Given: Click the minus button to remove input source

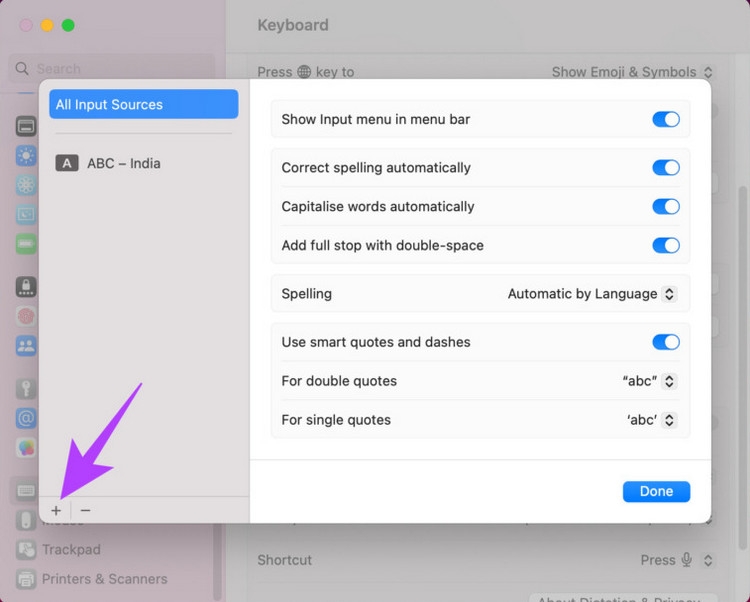Looking at the screenshot, I should click(86, 510).
